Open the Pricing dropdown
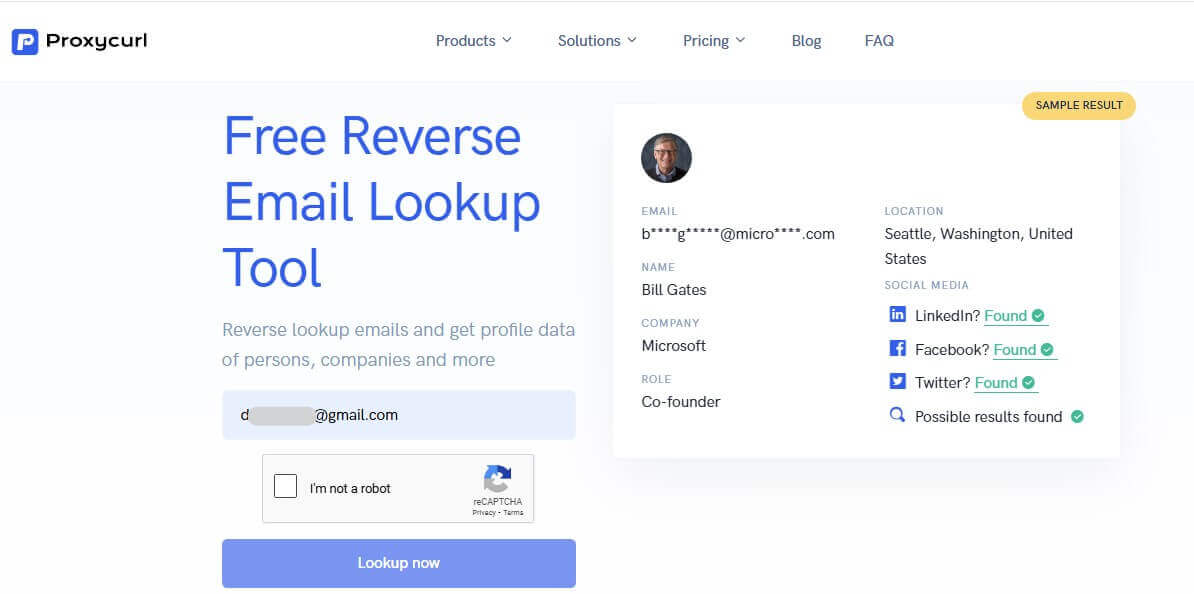 click(x=714, y=40)
